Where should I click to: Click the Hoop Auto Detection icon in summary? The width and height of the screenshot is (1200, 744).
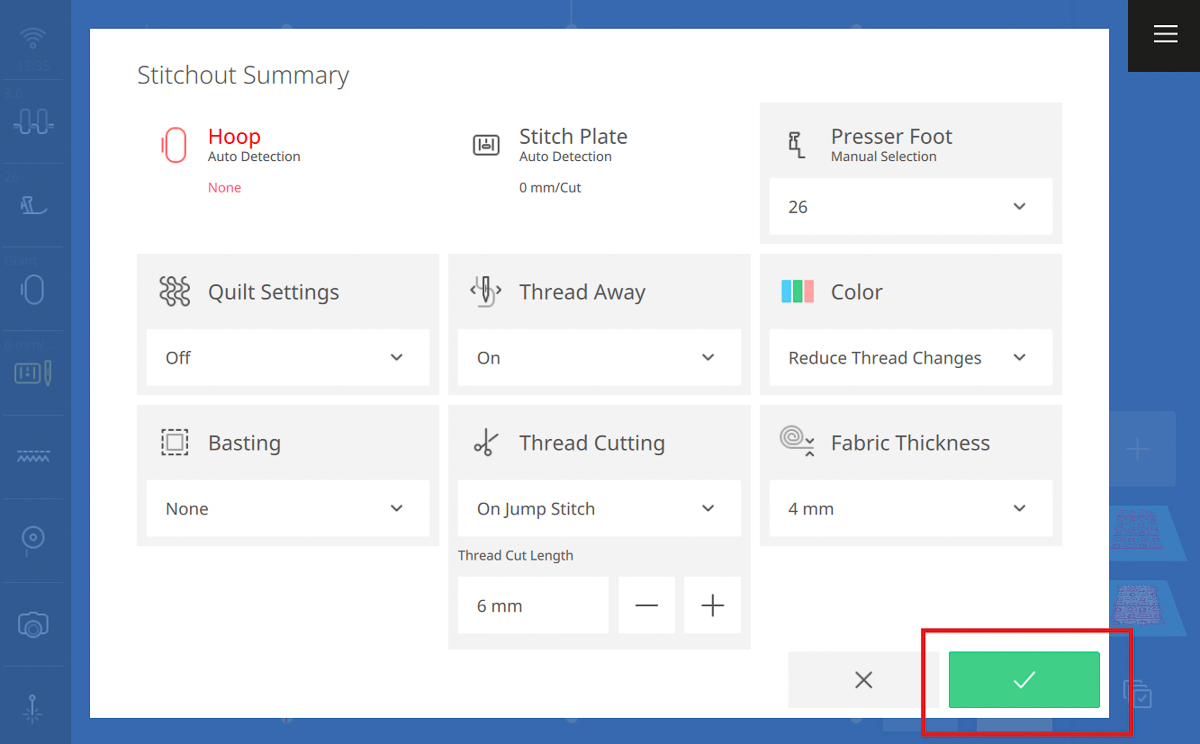coord(175,145)
